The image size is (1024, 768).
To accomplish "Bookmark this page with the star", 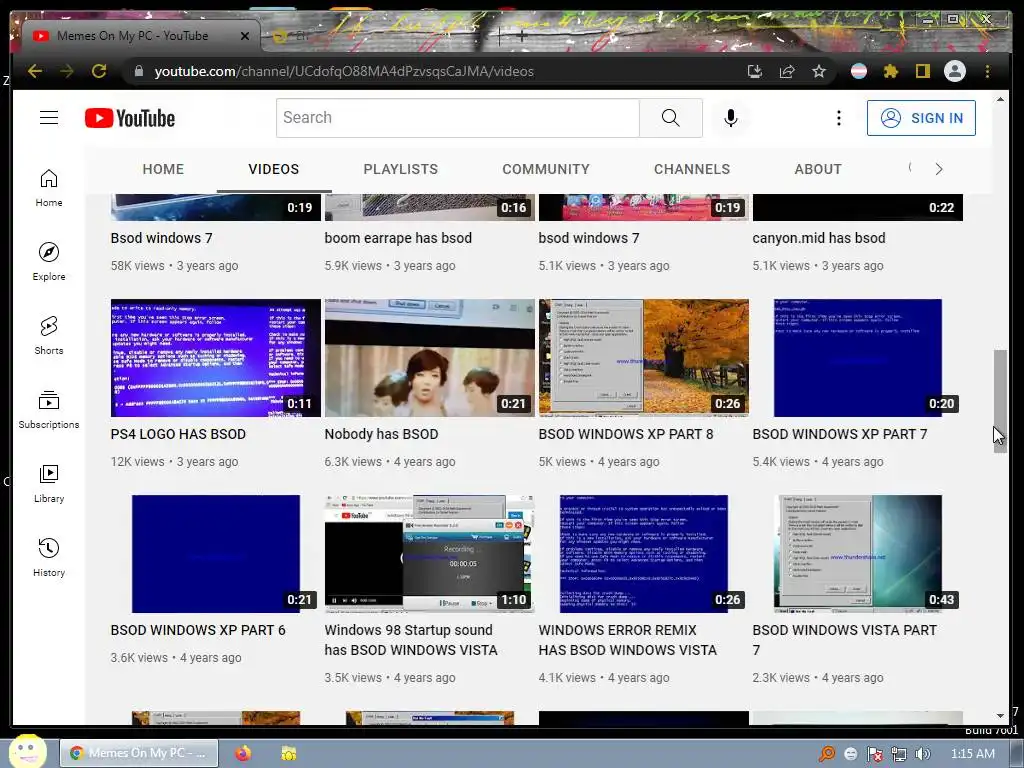I will (x=819, y=71).
